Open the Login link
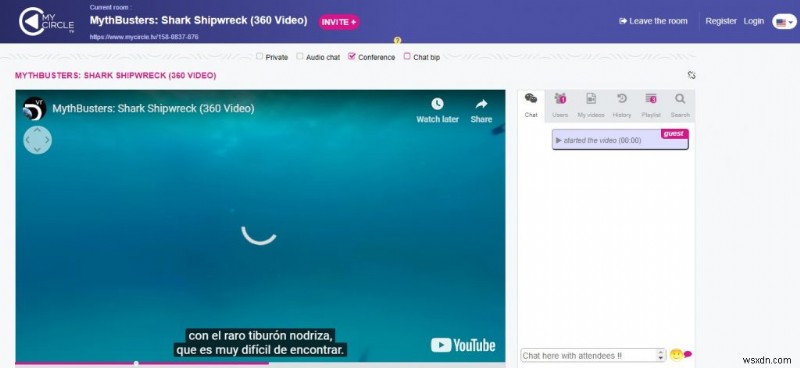Screen dimensions: 800x368 coord(754,21)
